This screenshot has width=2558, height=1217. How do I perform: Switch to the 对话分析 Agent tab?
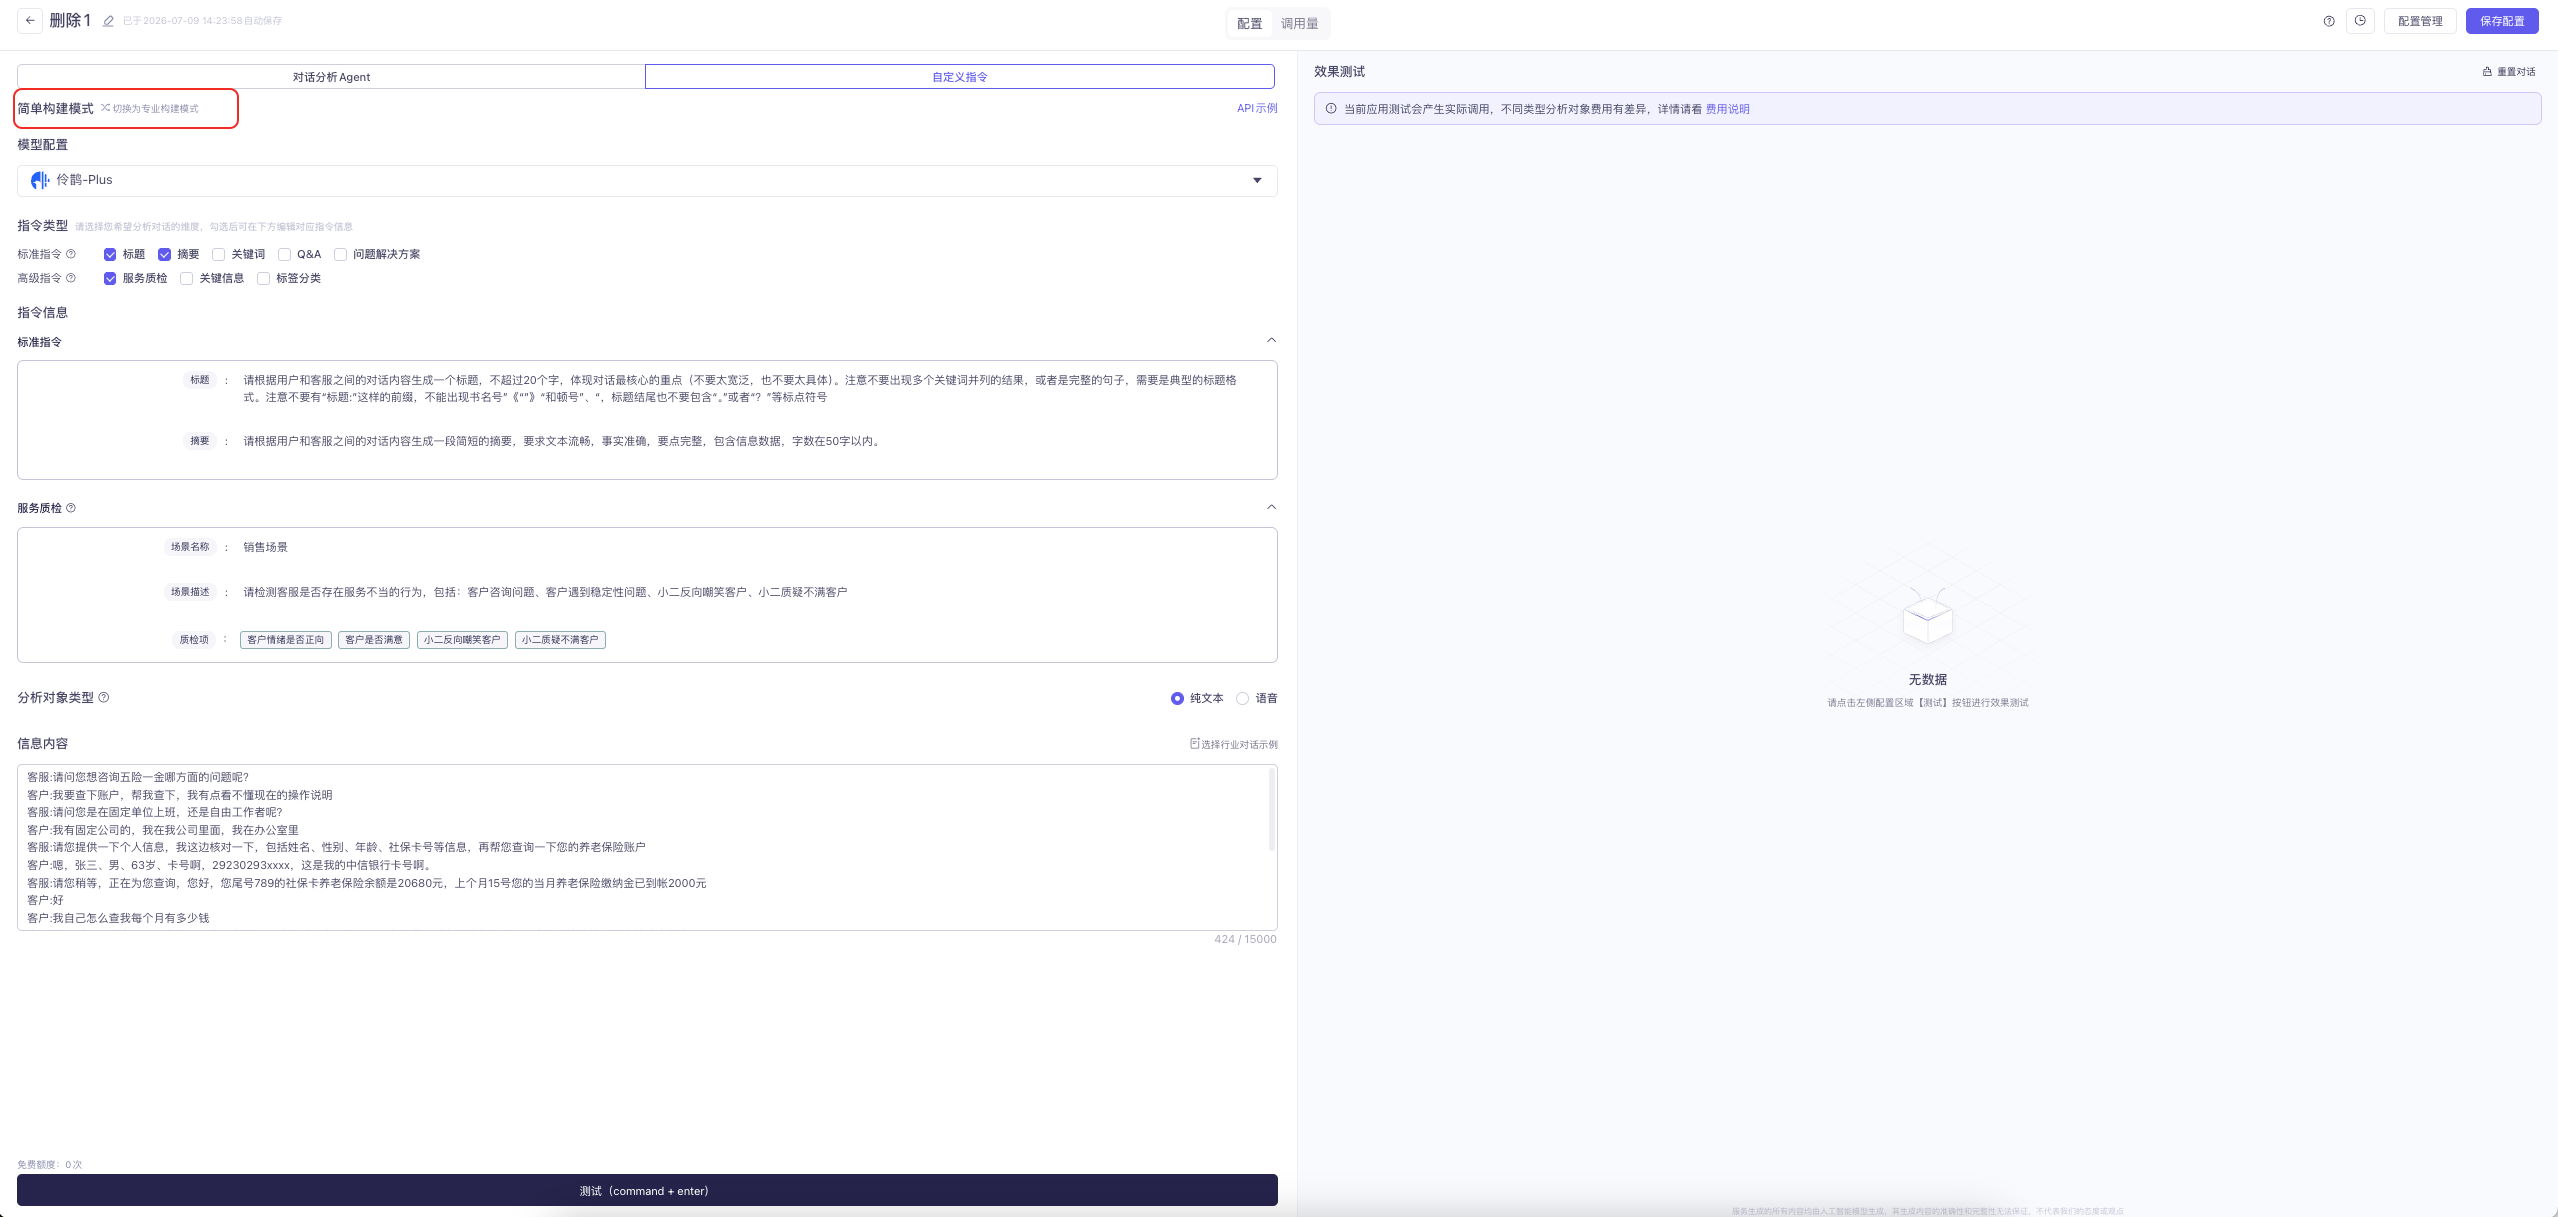pyautogui.click(x=331, y=77)
